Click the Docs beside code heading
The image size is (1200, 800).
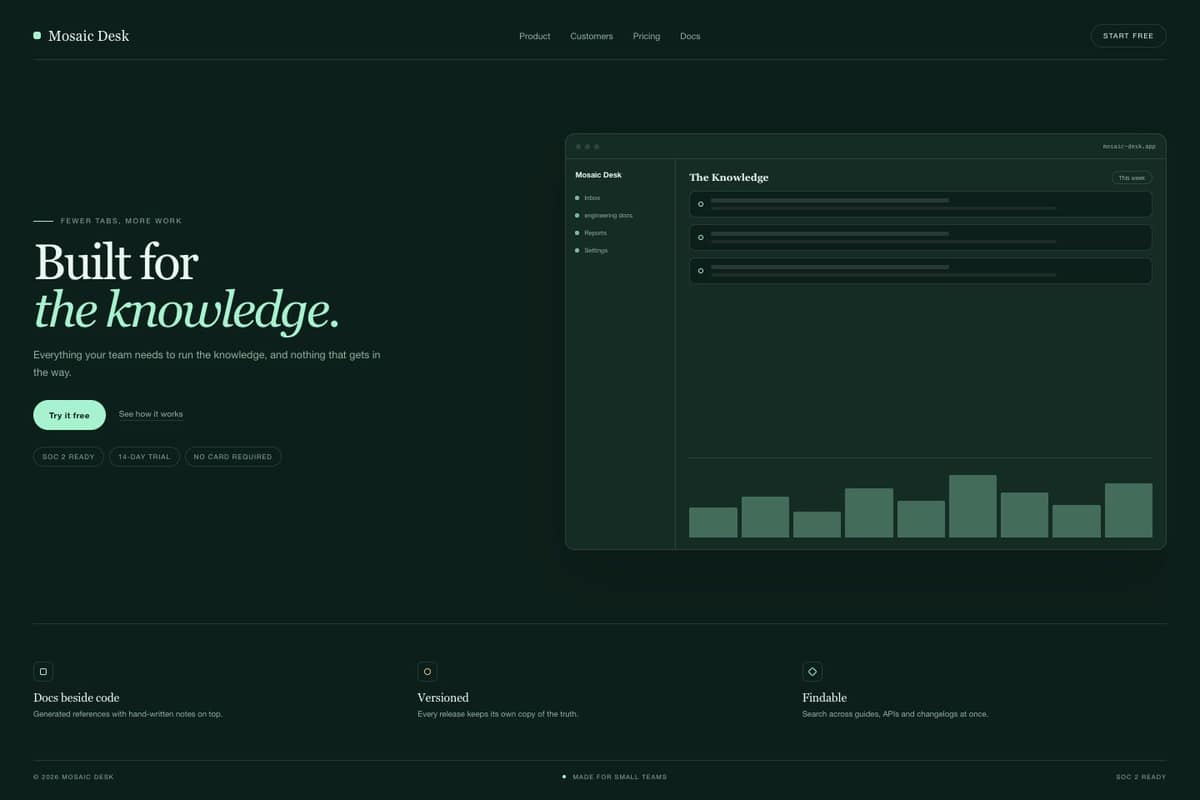pos(76,697)
